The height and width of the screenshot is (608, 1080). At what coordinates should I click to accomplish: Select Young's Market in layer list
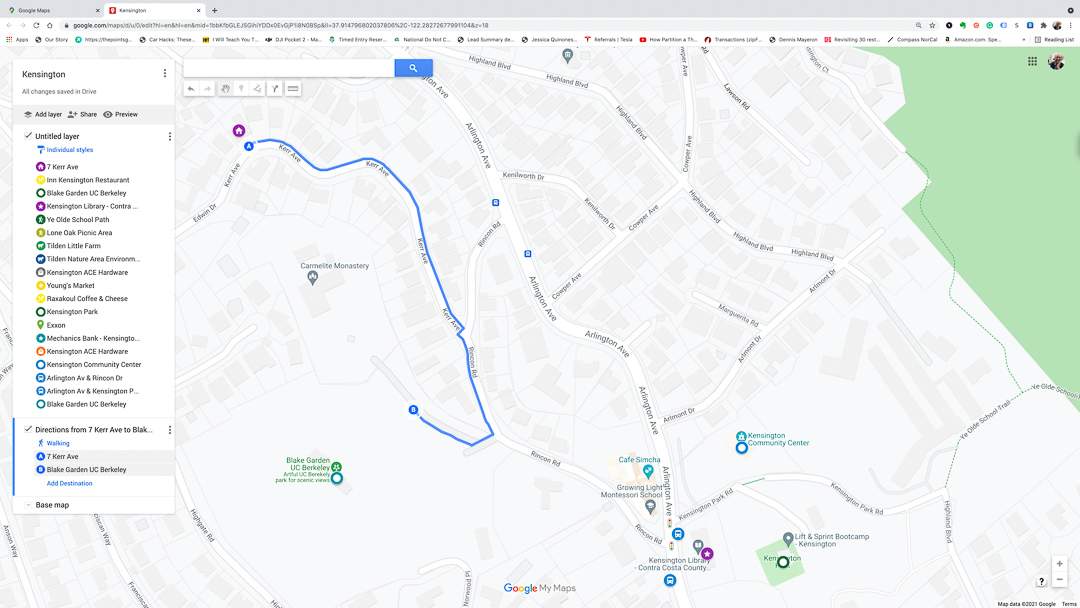tap(70, 285)
